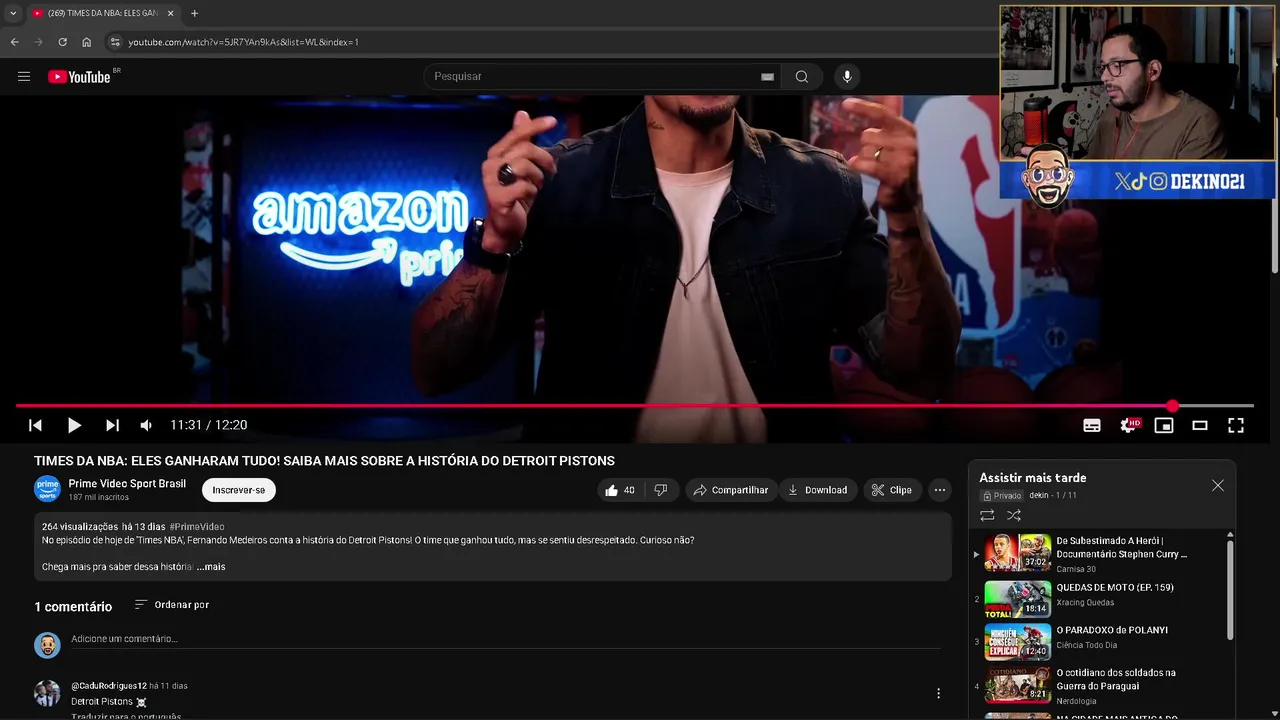The width and height of the screenshot is (1280, 720).
Task: Toggle subtitles on the player
Action: pos(1092,425)
